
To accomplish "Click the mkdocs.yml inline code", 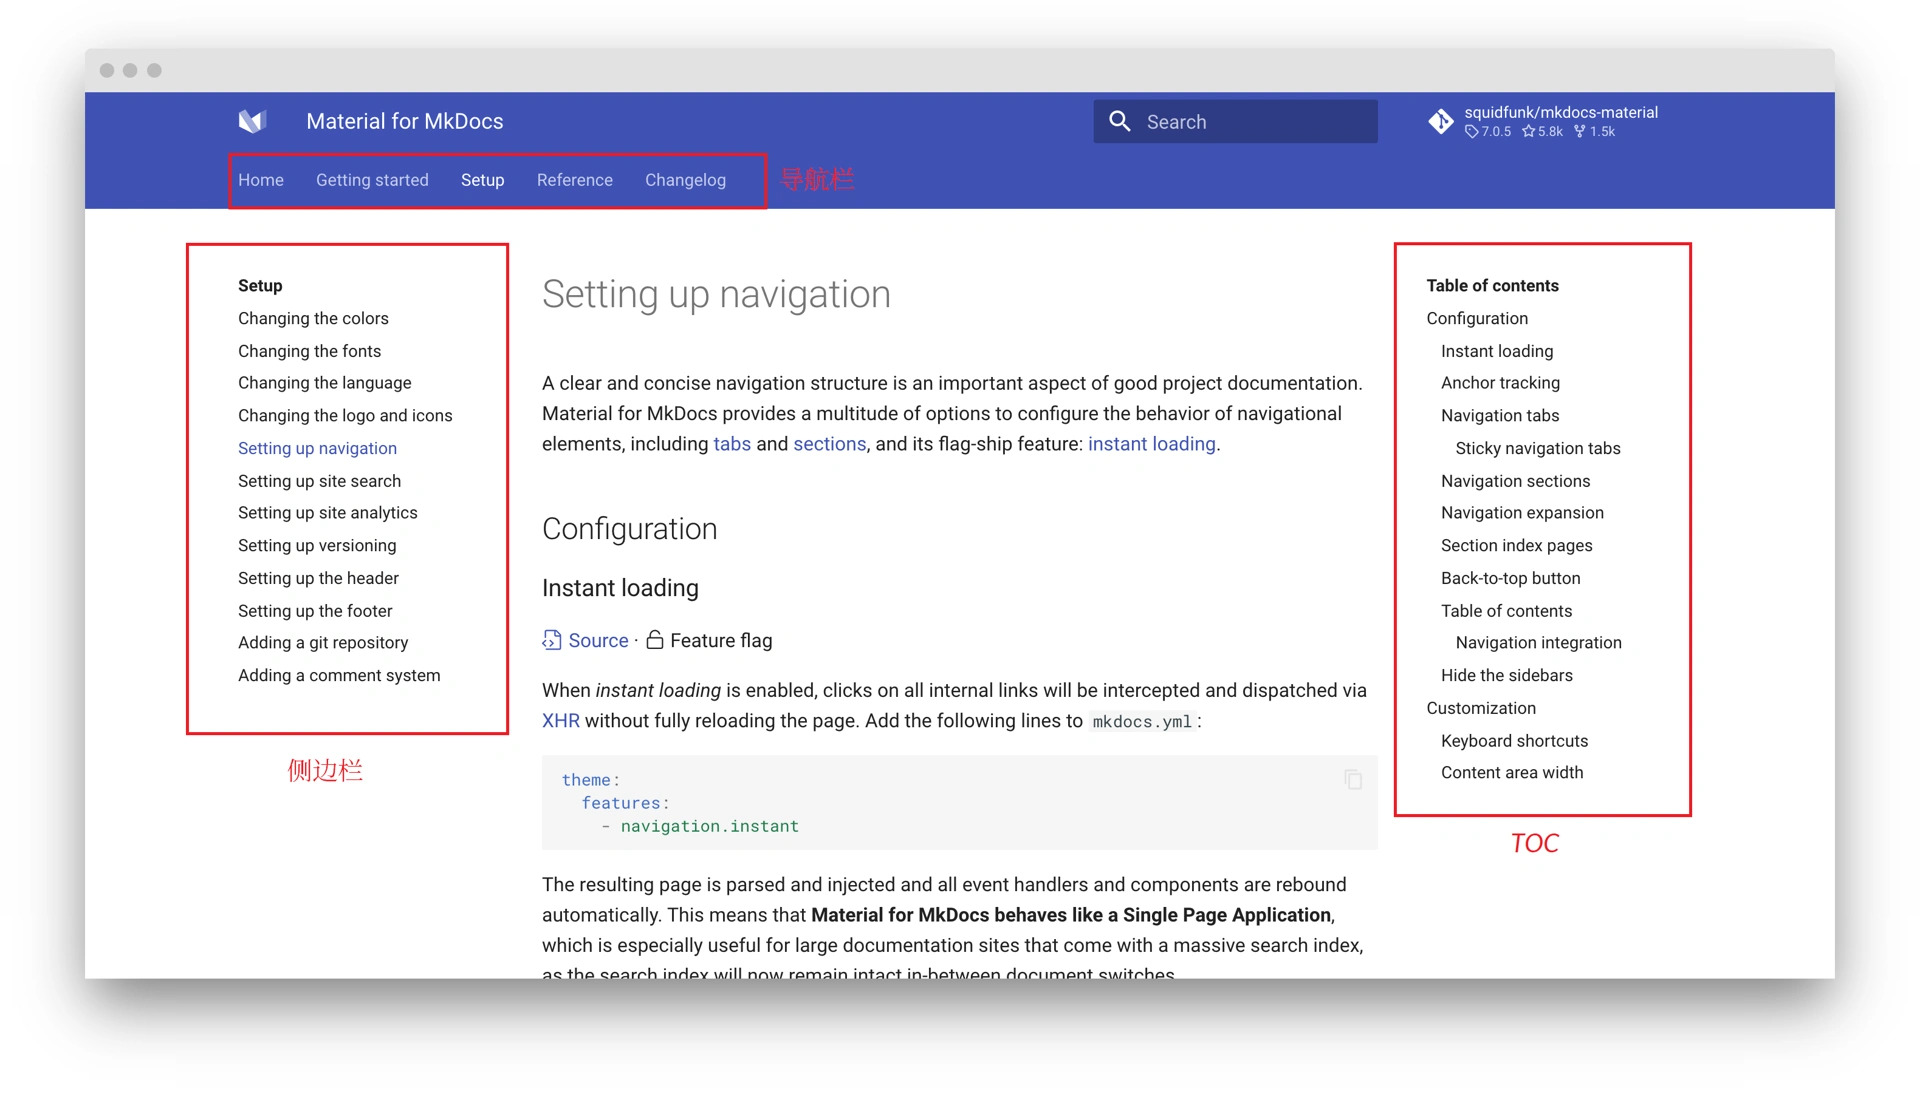I will click(1142, 722).
